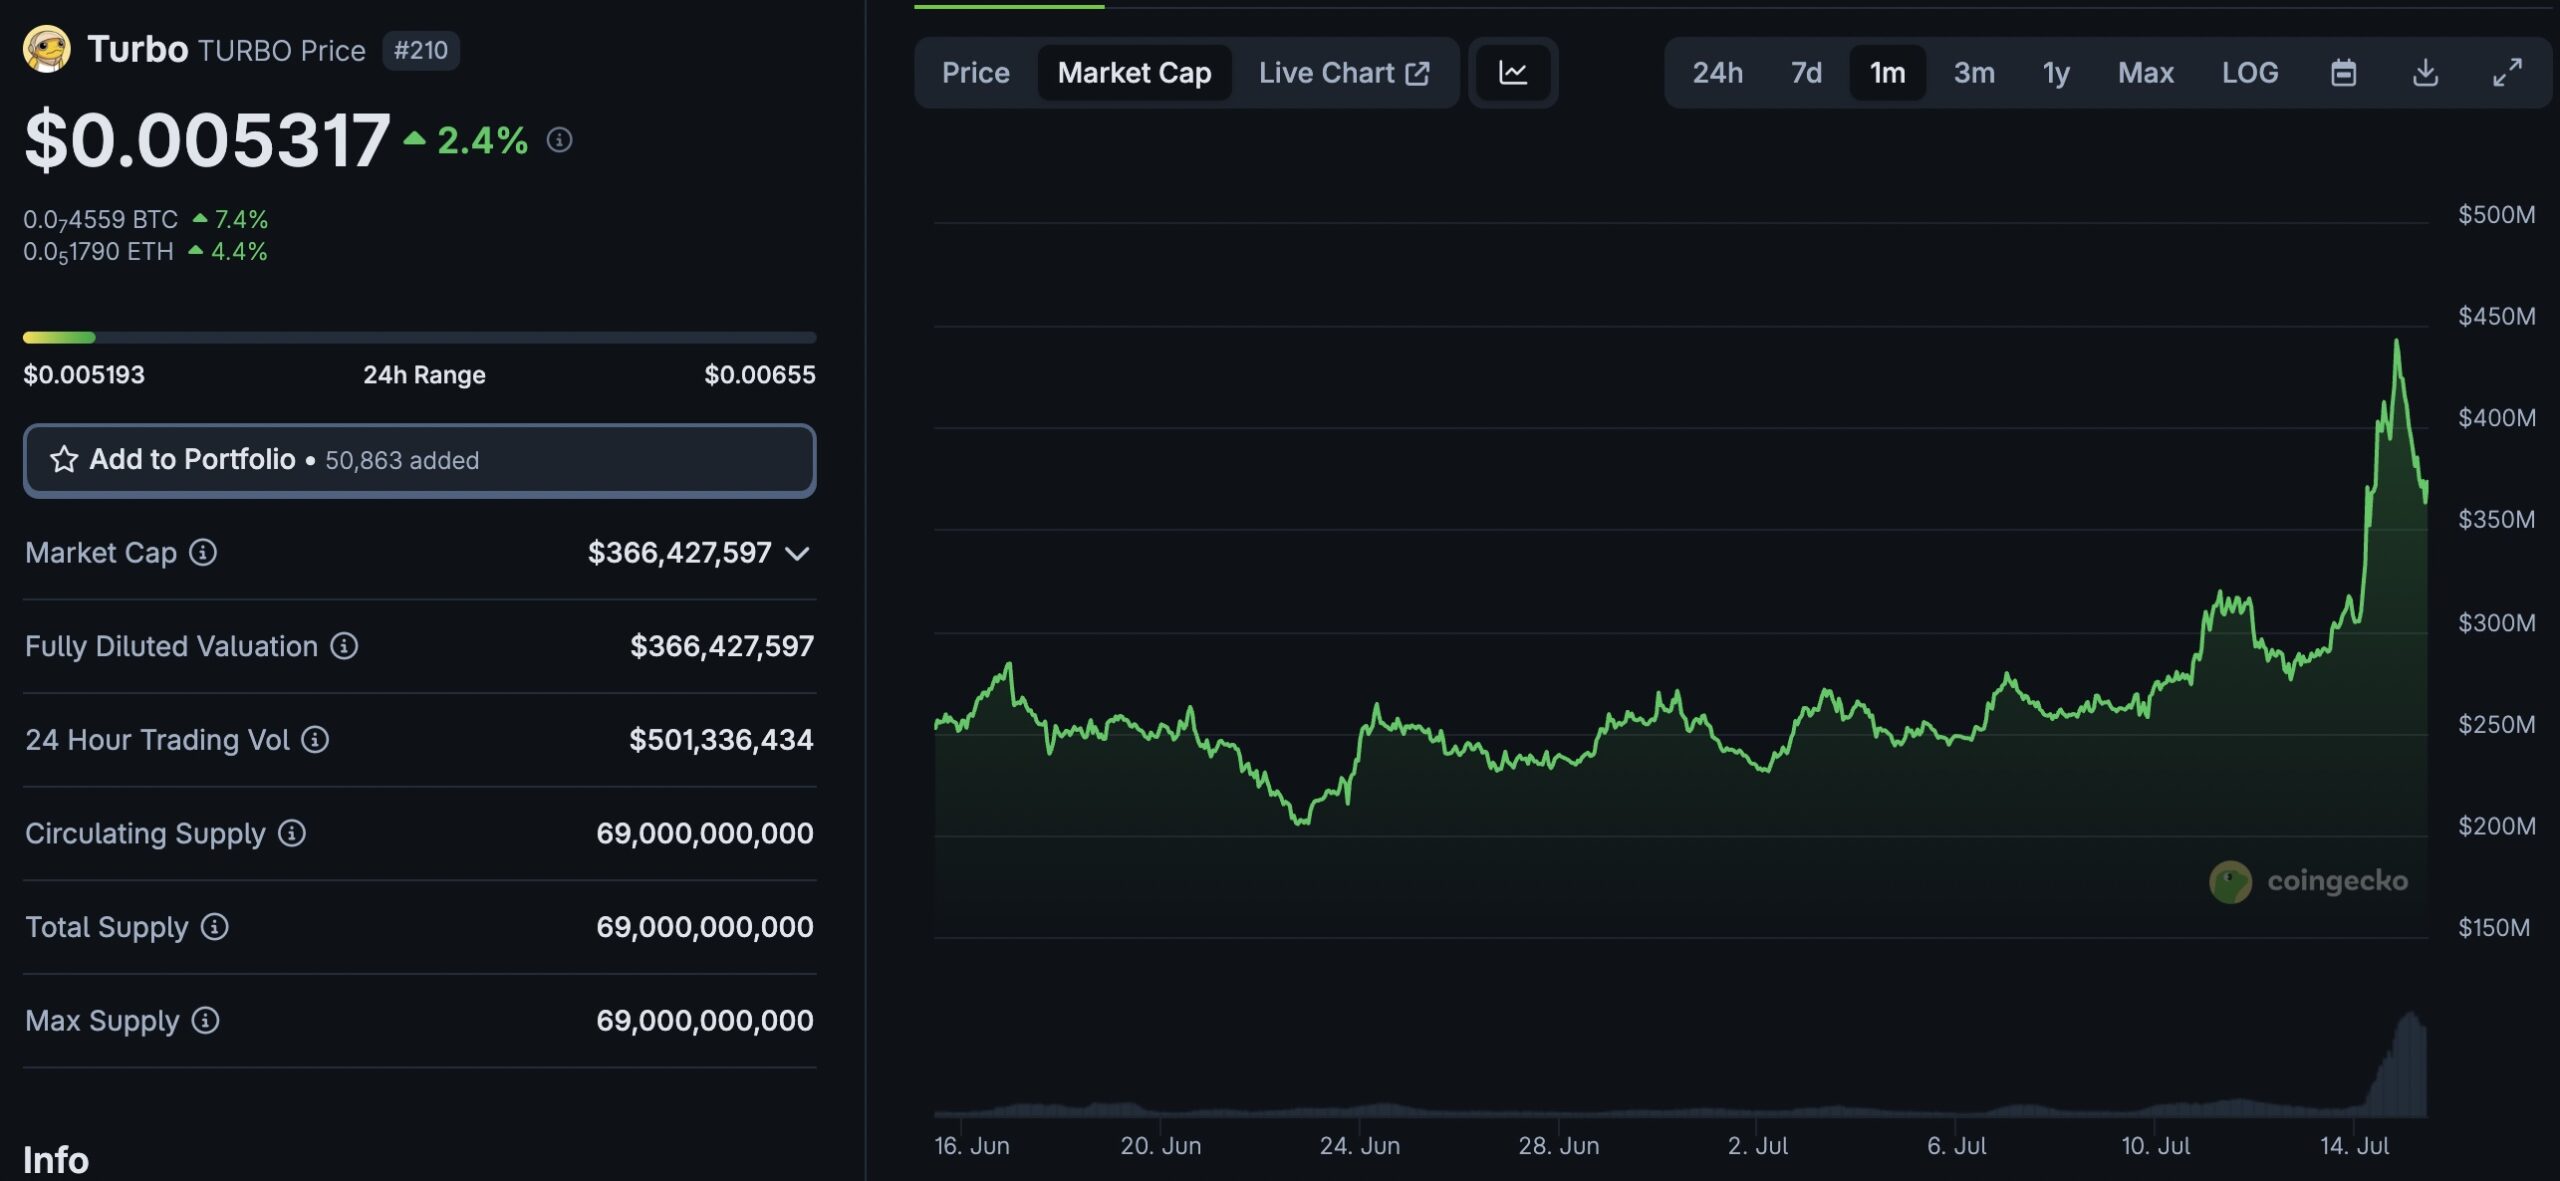Click the 7.4% BTC change percentage
The height and width of the screenshot is (1181, 2560).
tap(241, 219)
